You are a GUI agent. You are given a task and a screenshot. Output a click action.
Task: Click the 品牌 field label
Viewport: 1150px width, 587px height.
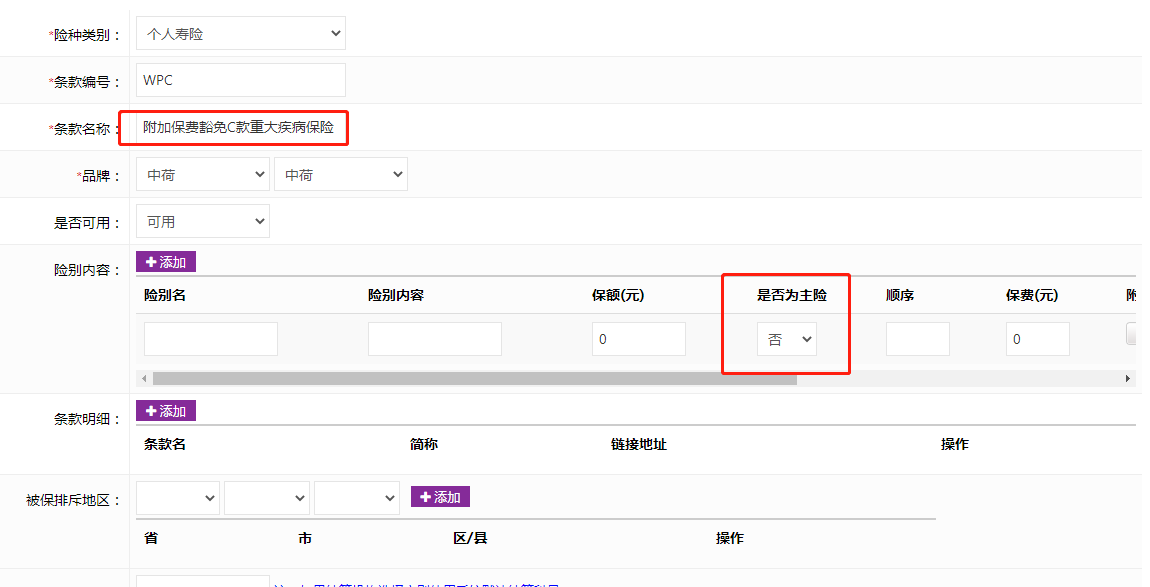pos(99,176)
